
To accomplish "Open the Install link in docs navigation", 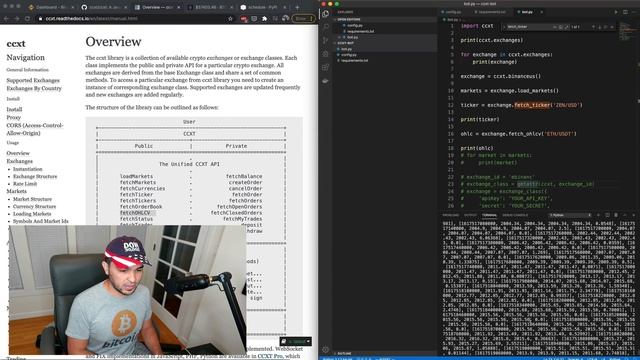I will tap(14, 109).
